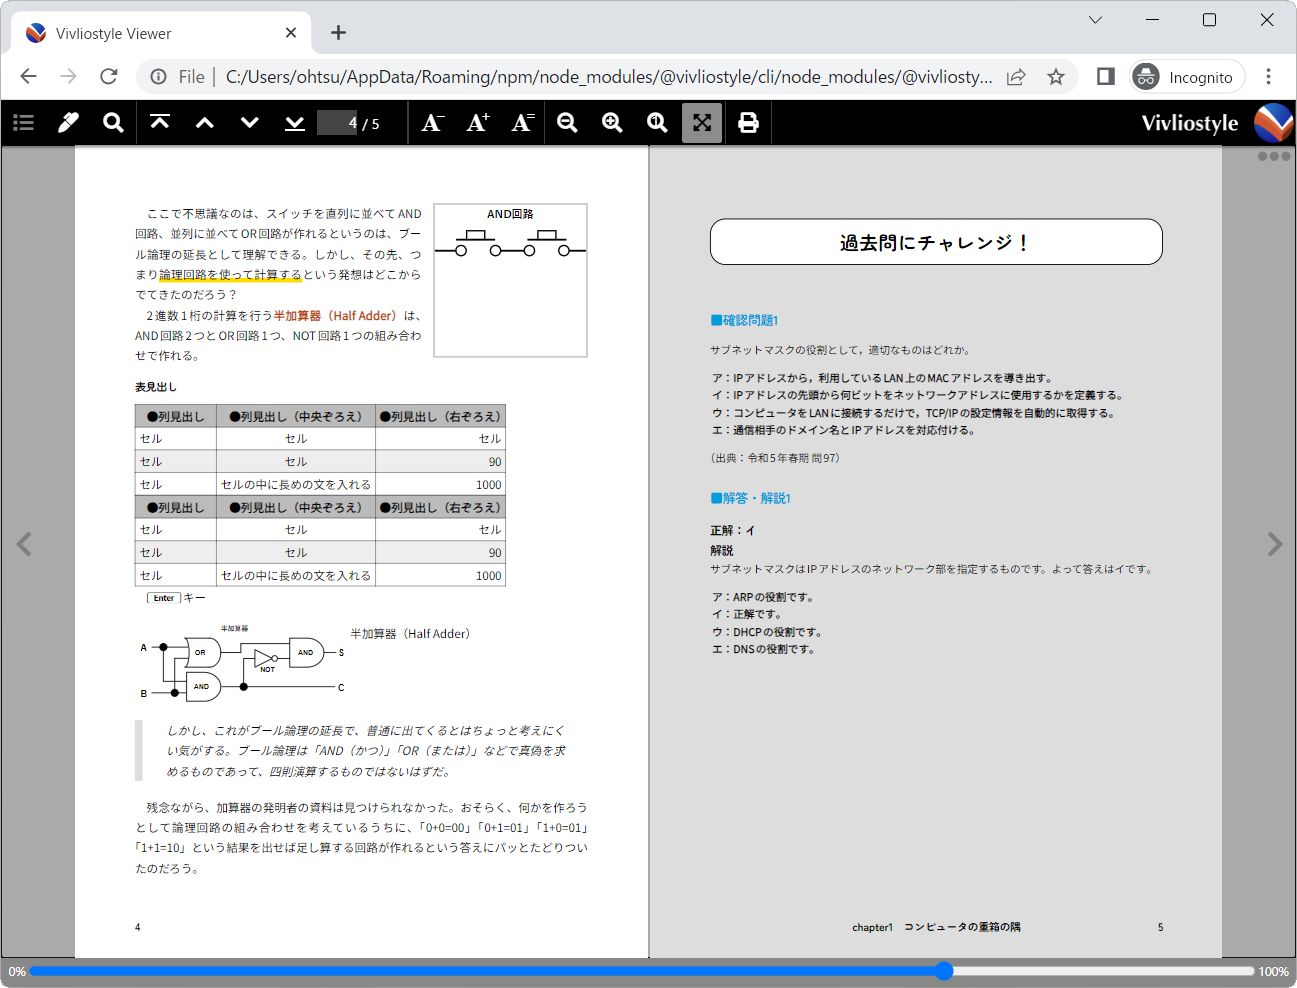Select the text highlighting marker tool
The width and height of the screenshot is (1297, 988).
pos(67,122)
